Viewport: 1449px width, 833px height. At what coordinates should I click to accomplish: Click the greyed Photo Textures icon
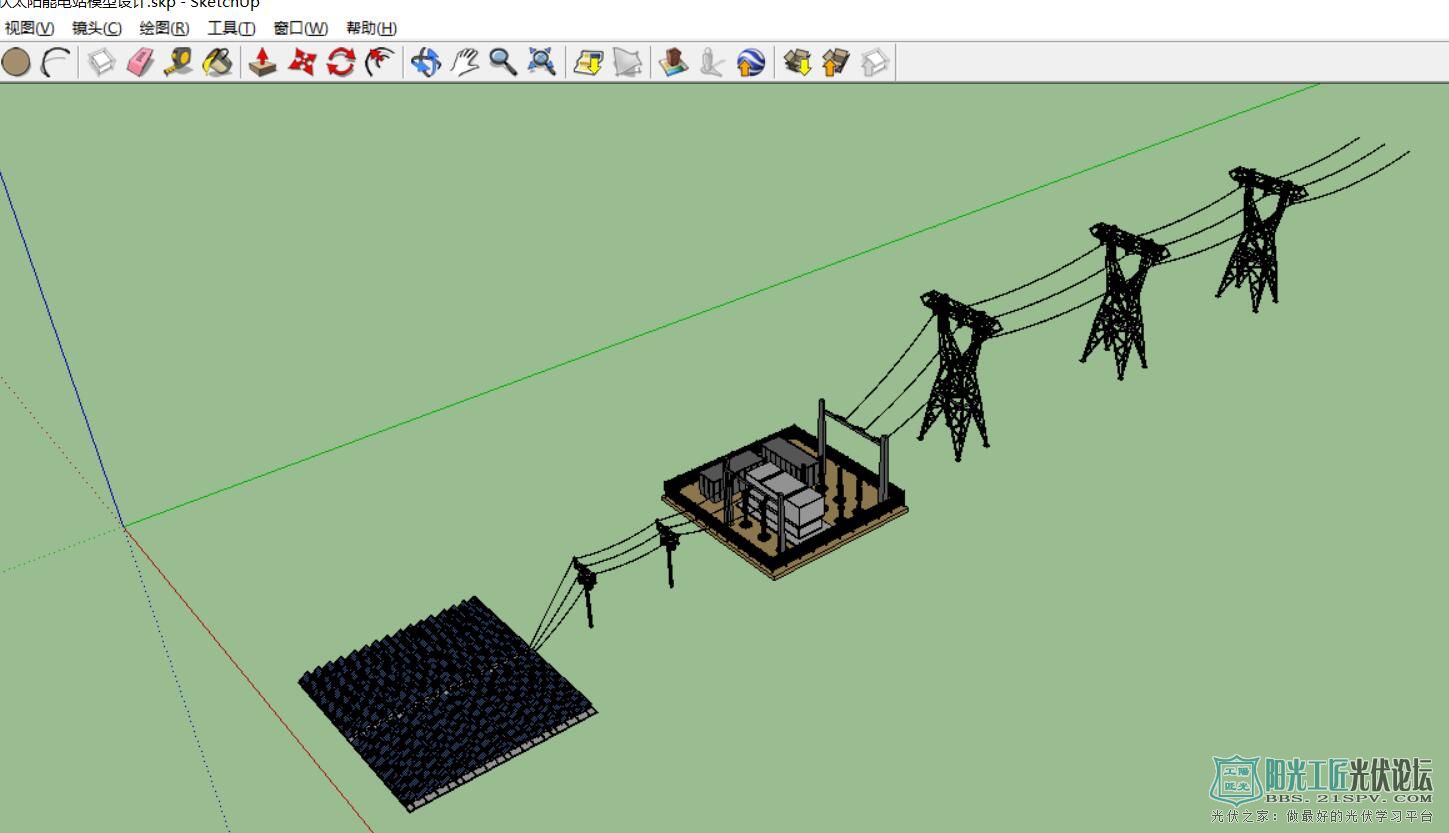[x=711, y=62]
